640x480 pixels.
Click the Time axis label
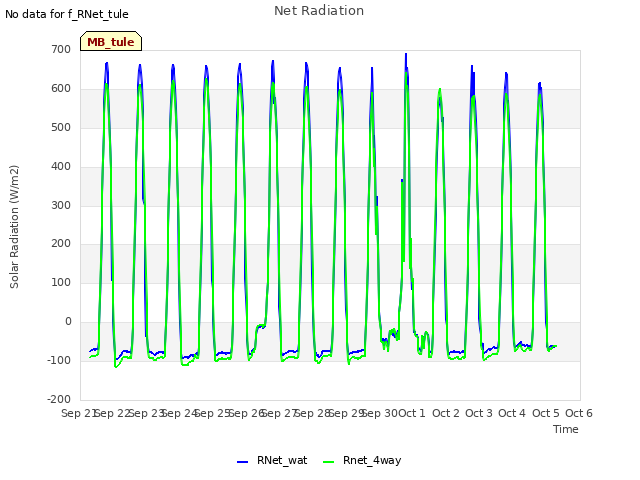point(566,429)
